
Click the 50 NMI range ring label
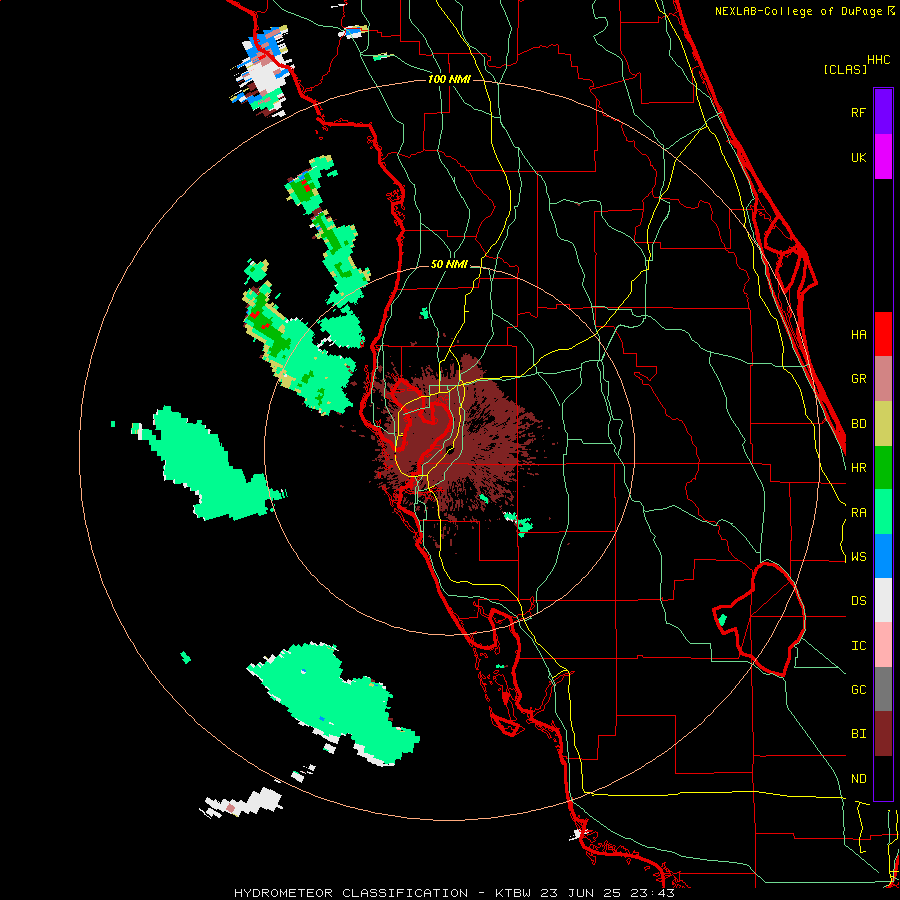449,264
